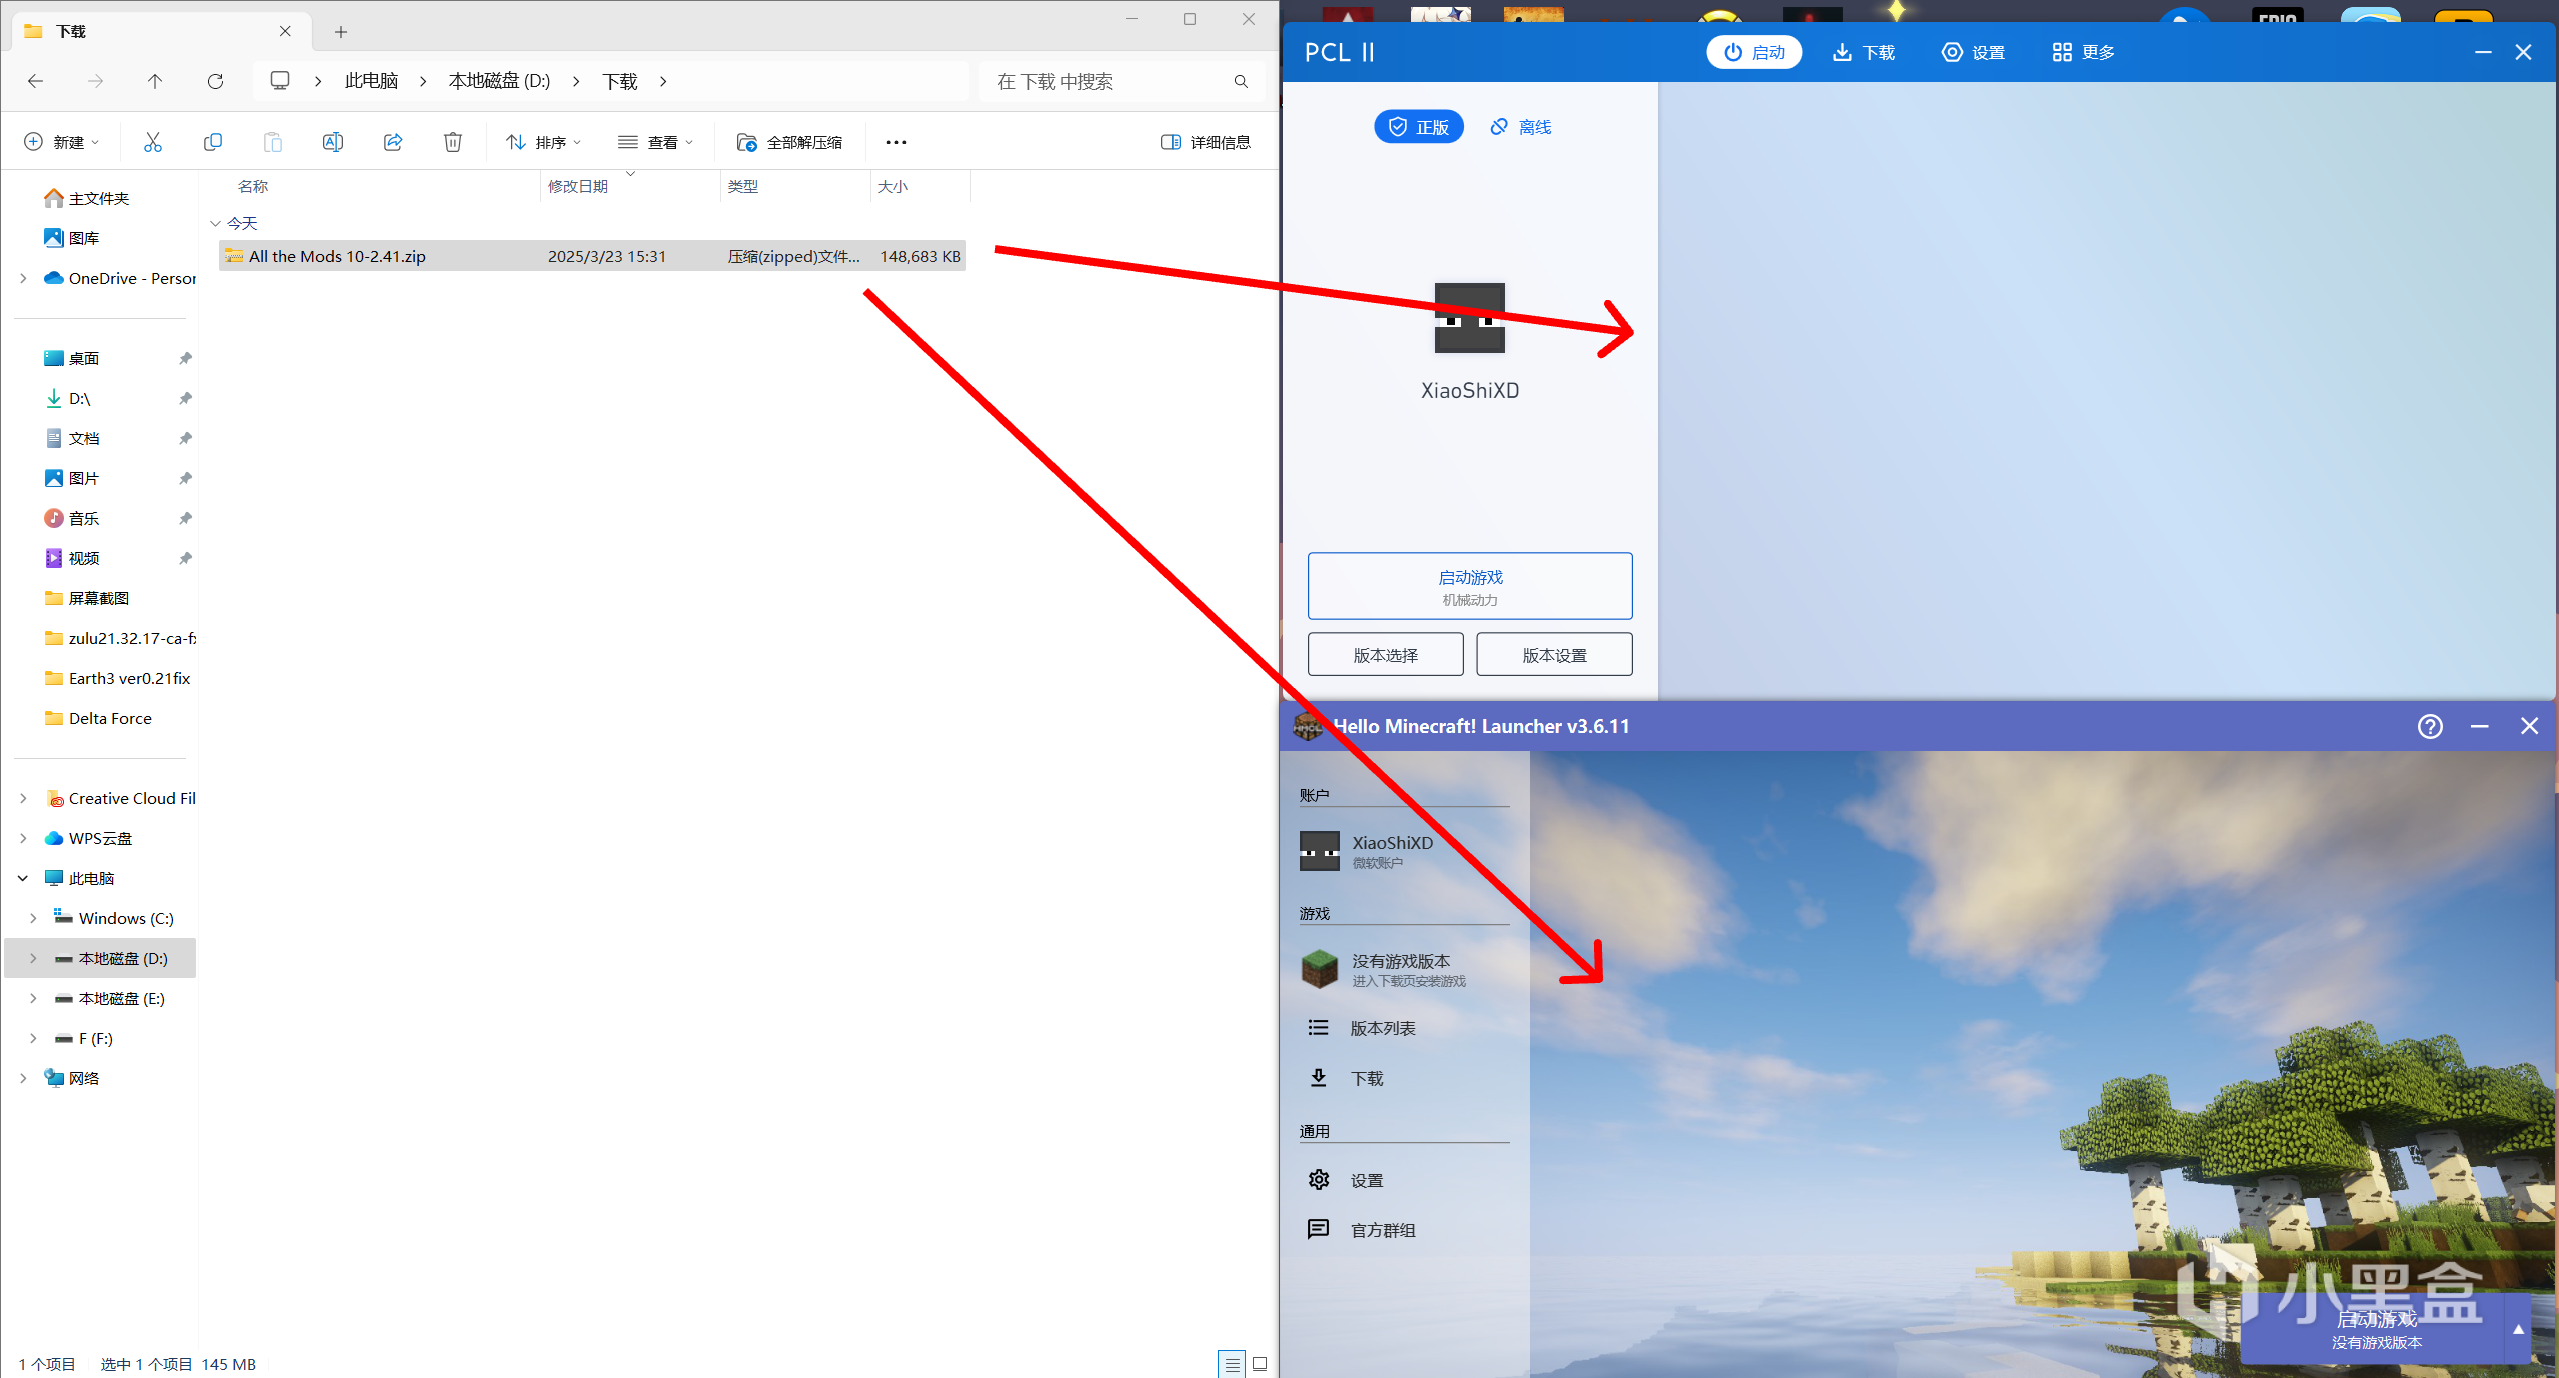The image size is (2559, 1378).
Task: Click the search magnifier icon in Explorer
Action: [1241, 81]
